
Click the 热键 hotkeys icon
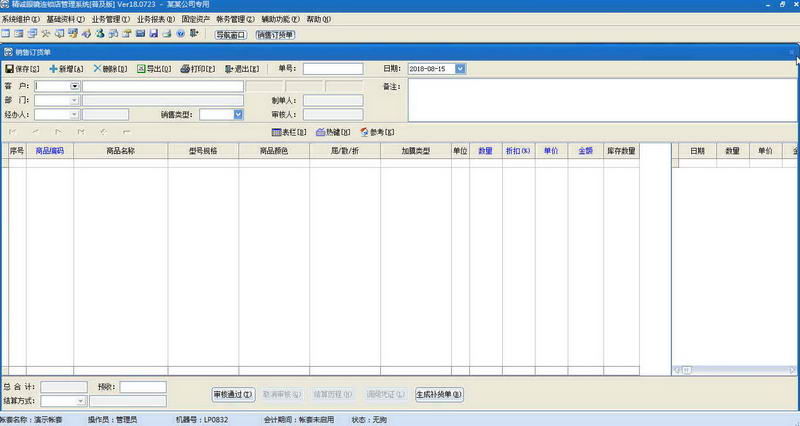click(x=320, y=131)
